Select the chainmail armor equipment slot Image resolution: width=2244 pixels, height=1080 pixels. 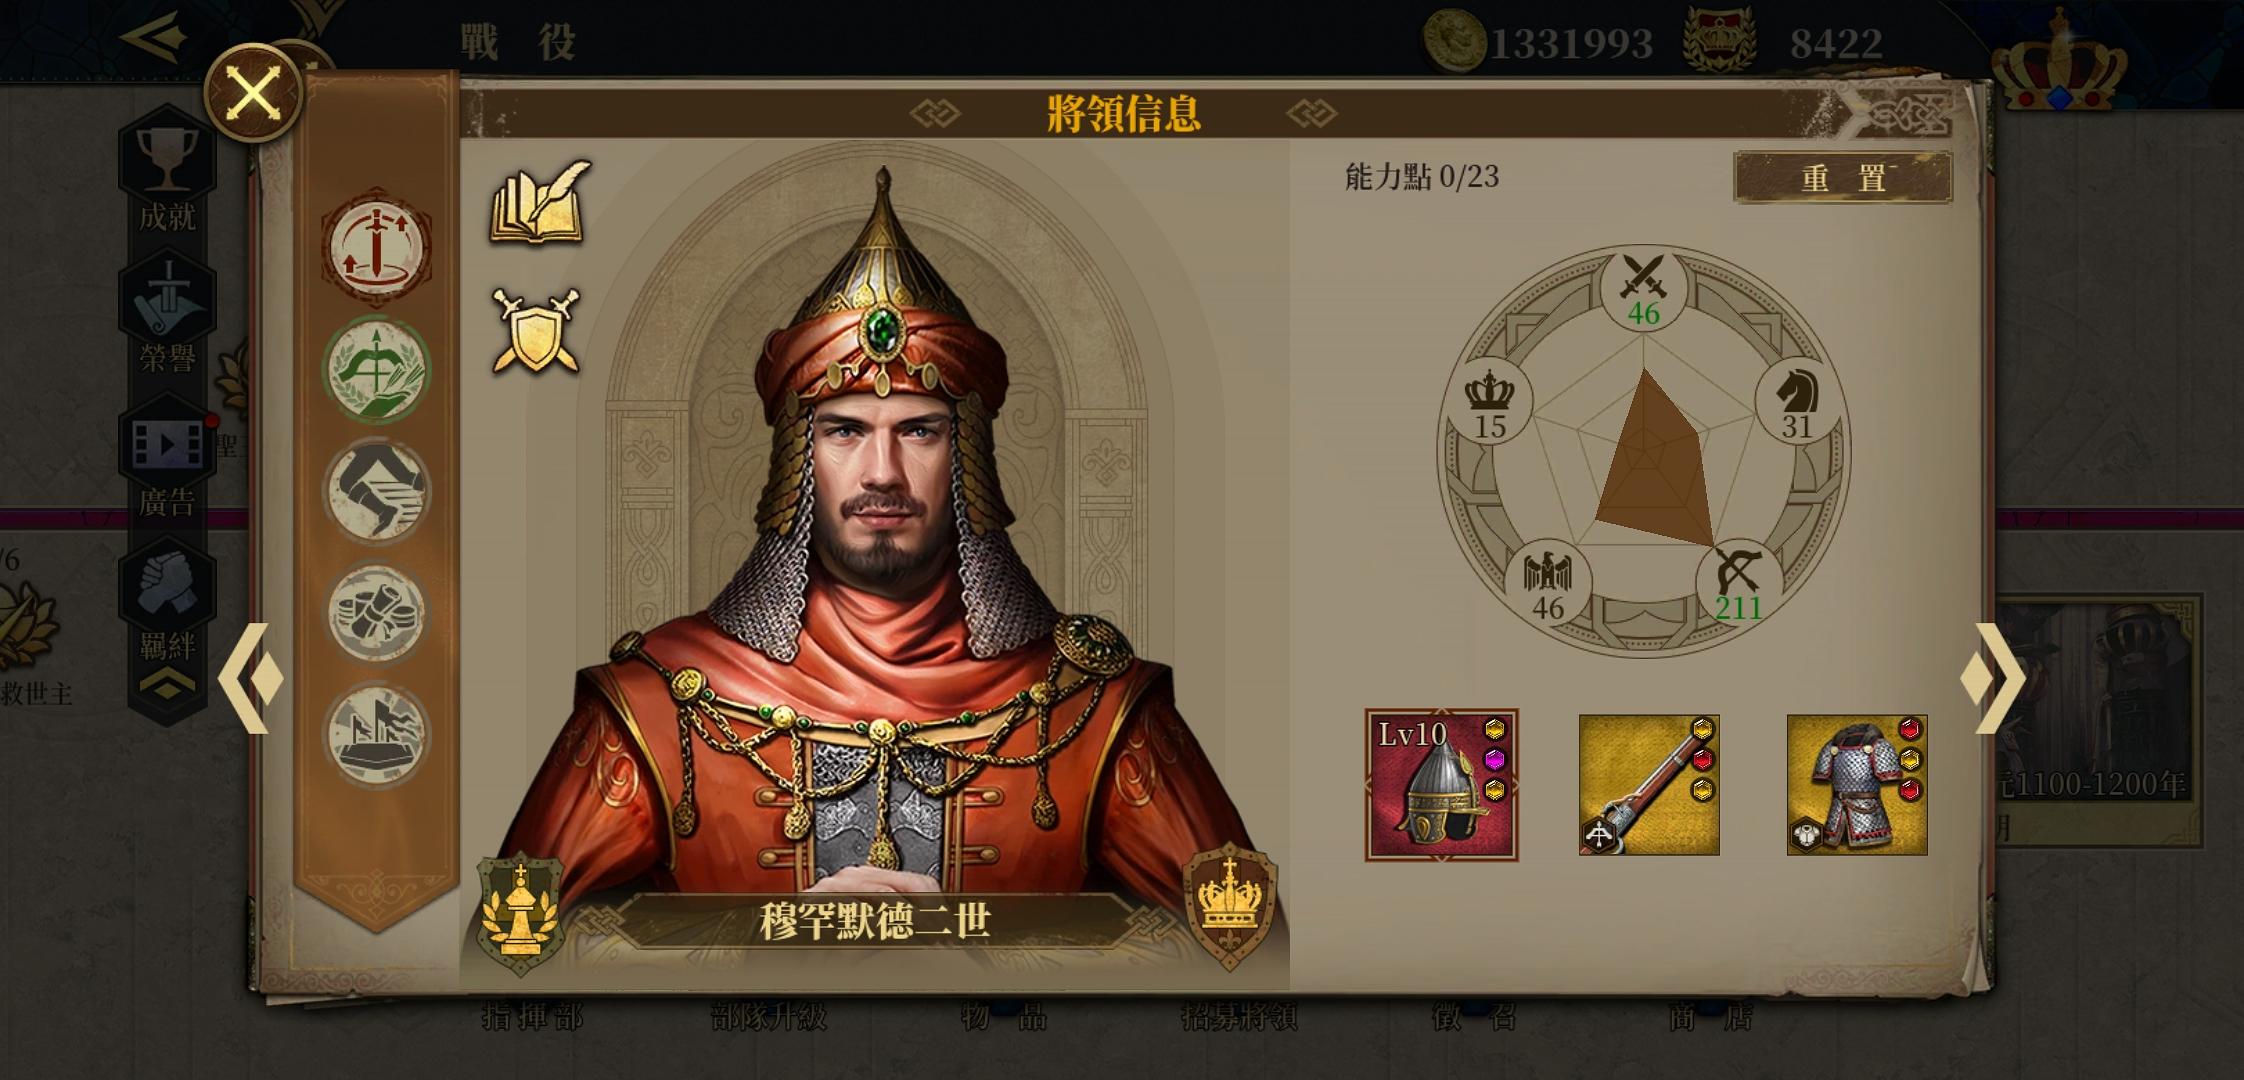[1857, 785]
